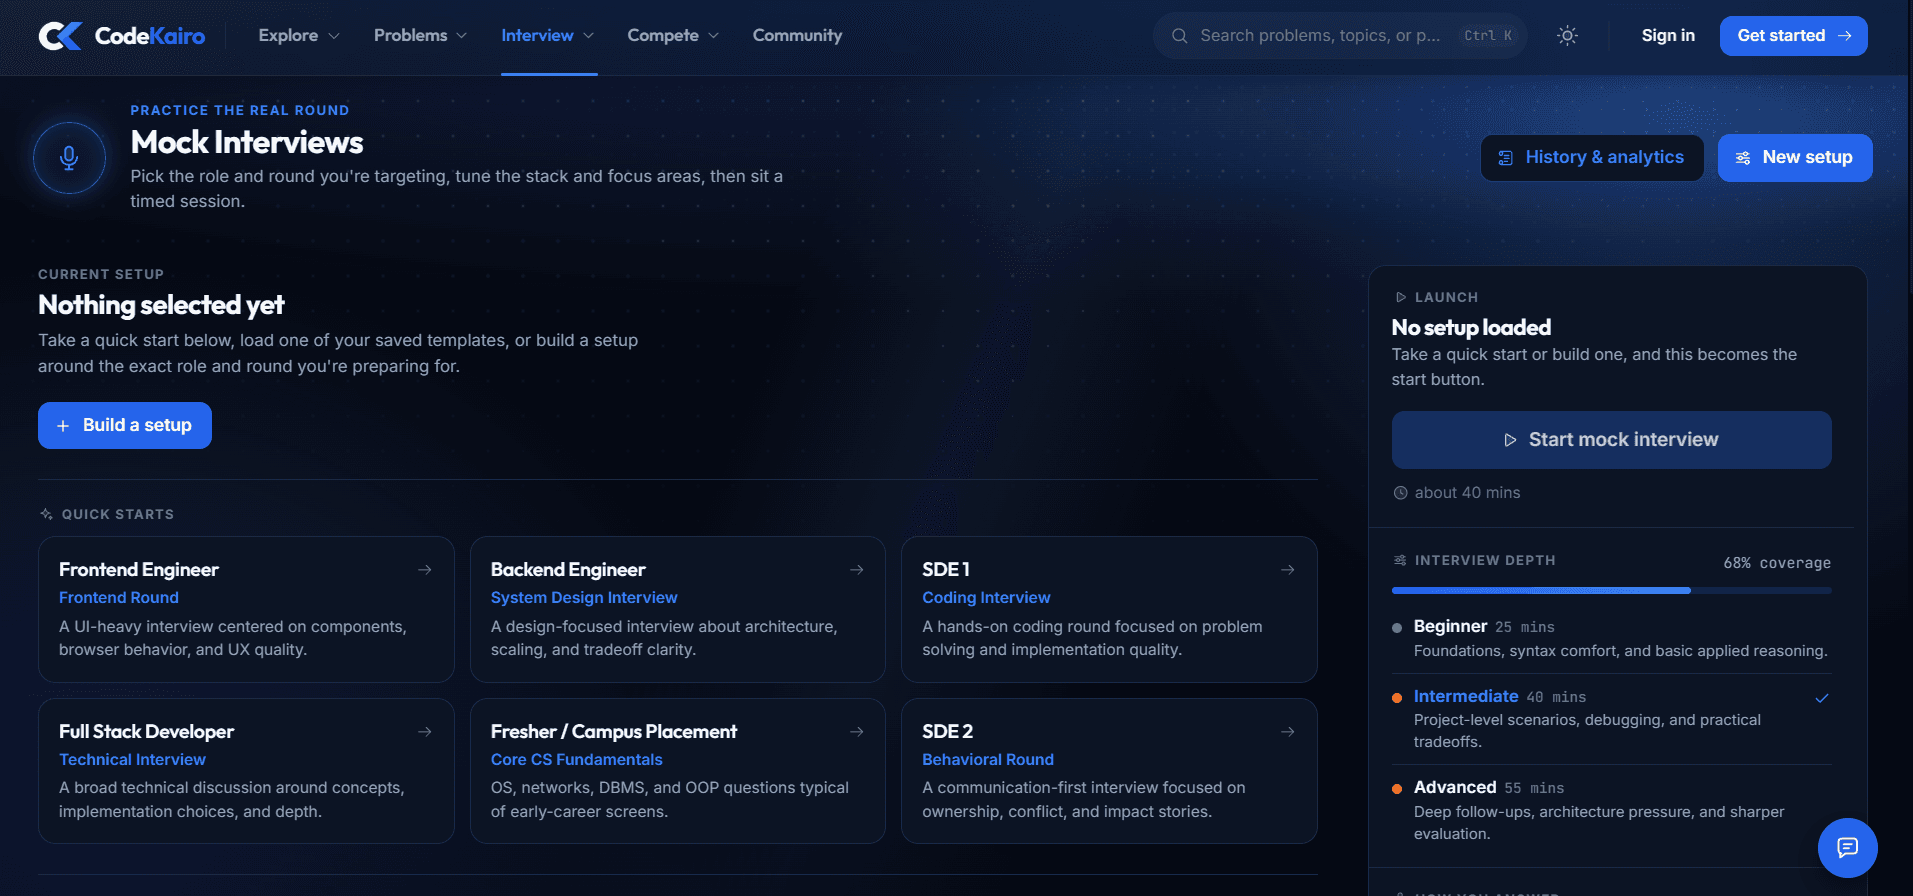Select the Beginner 25 mins depth option

click(x=1612, y=638)
